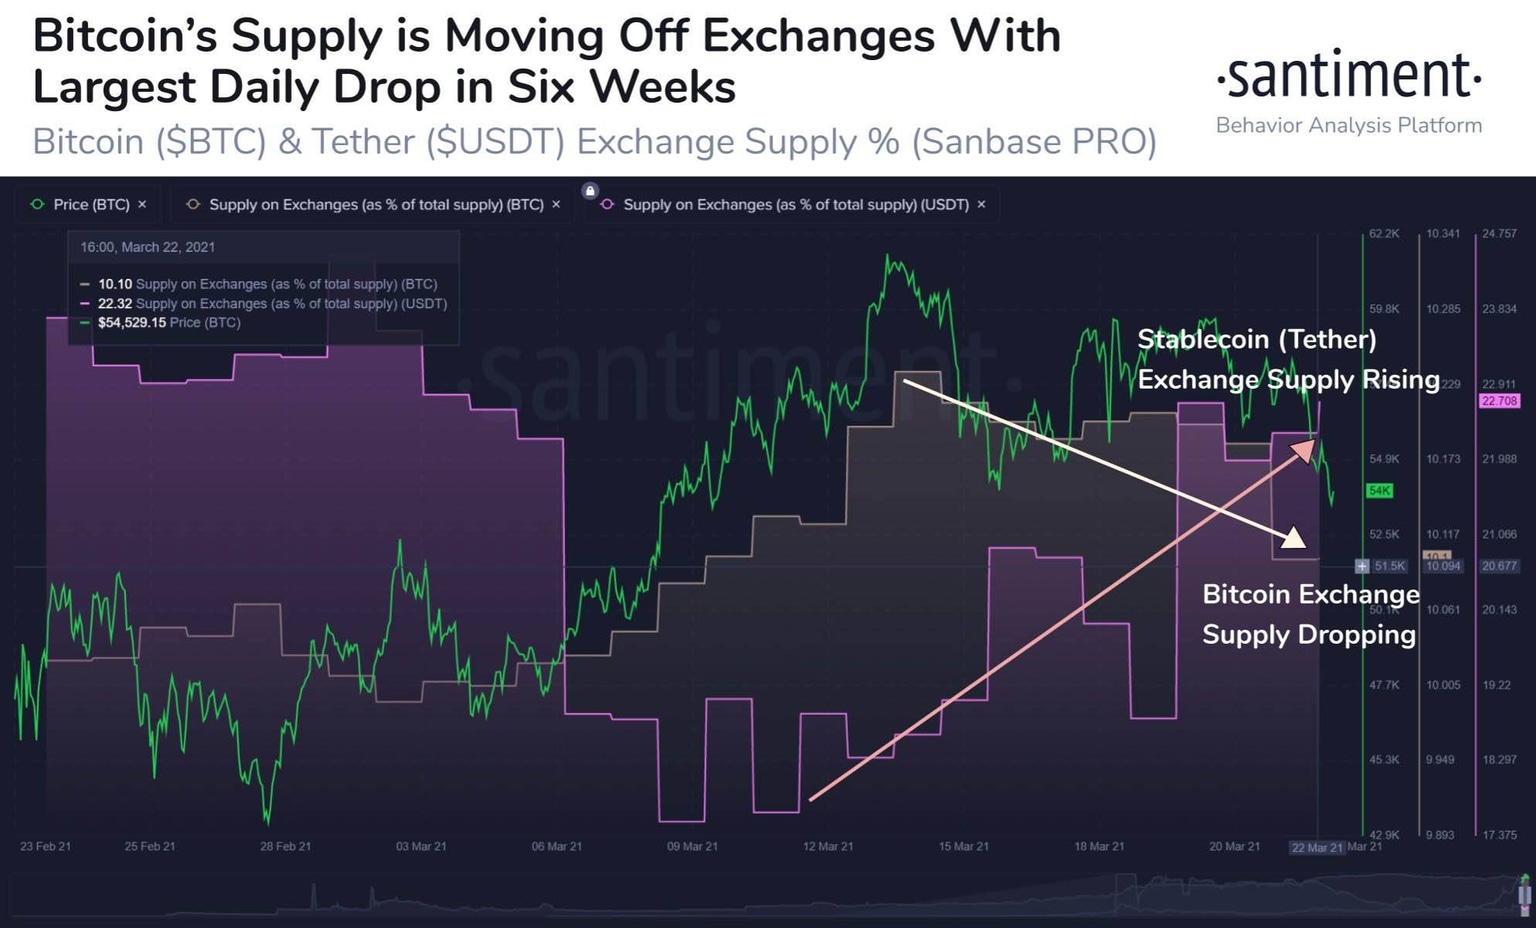Click the plus icon on the price axis
The height and width of the screenshot is (928, 1536).
[x=1362, y=566]
